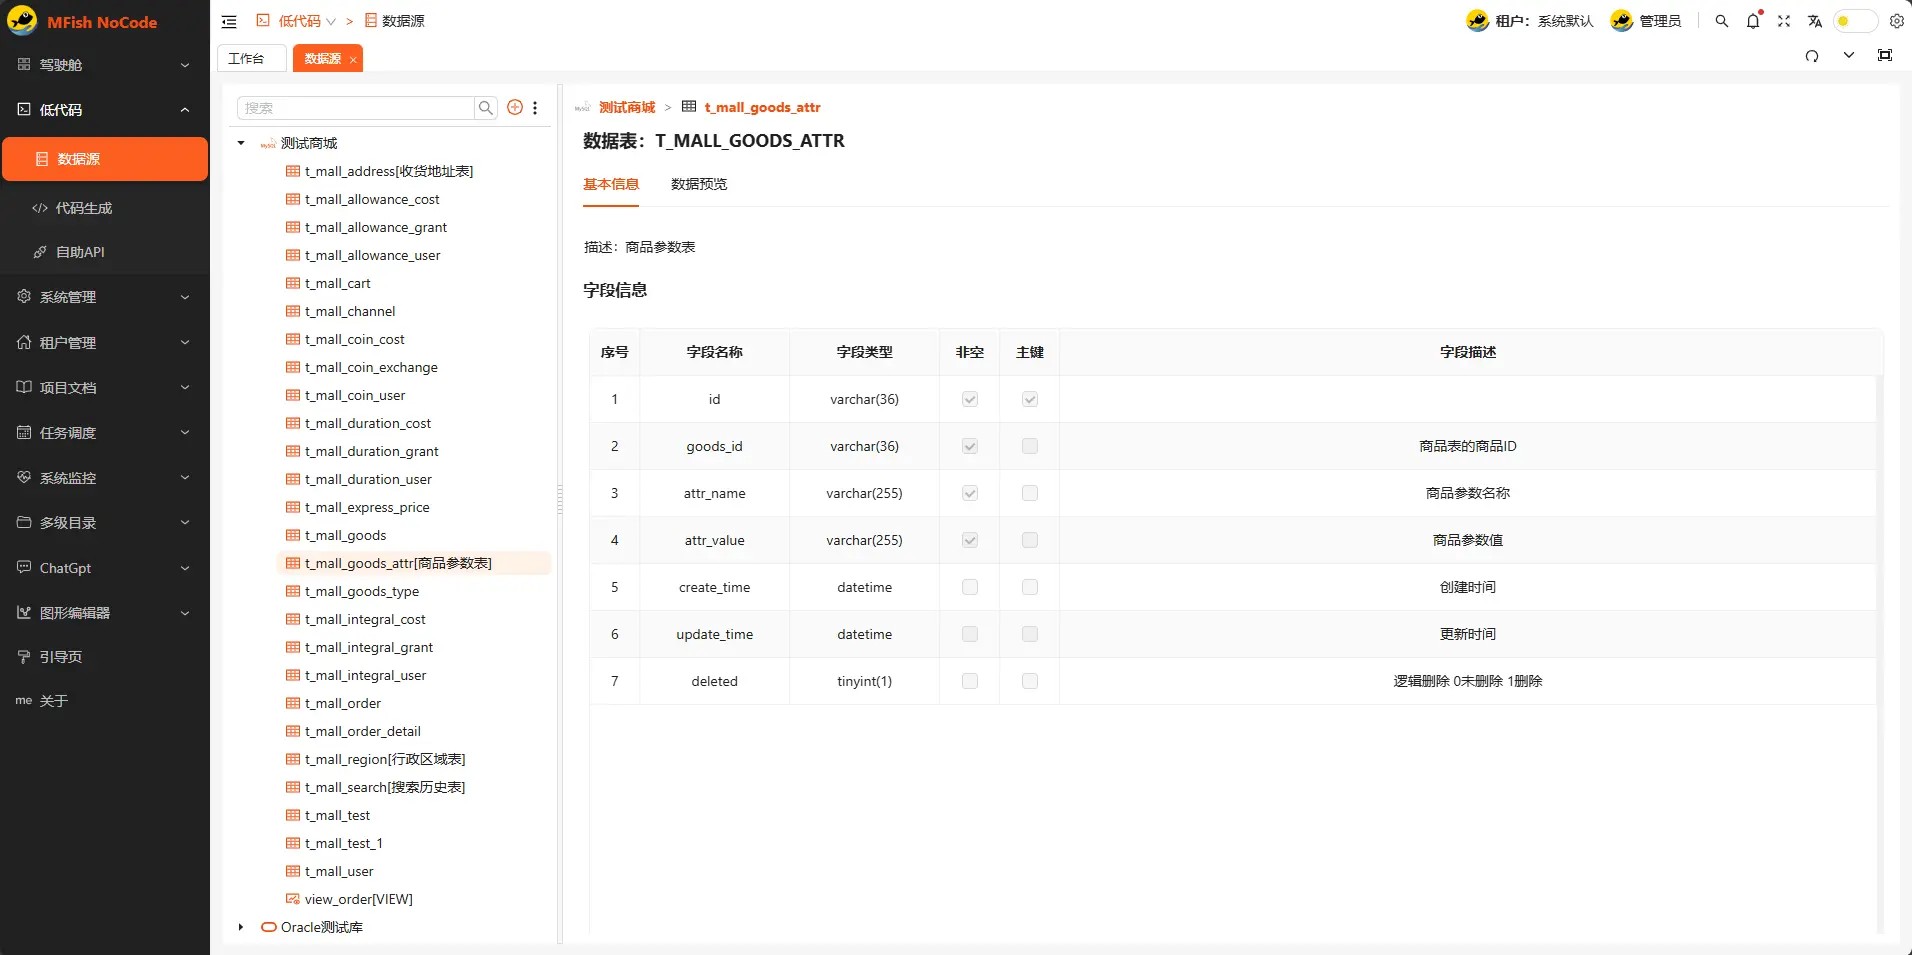1912x955 pixels.
Task: Toggle the light/dark theme switch
Action: tap(1854, 21)
